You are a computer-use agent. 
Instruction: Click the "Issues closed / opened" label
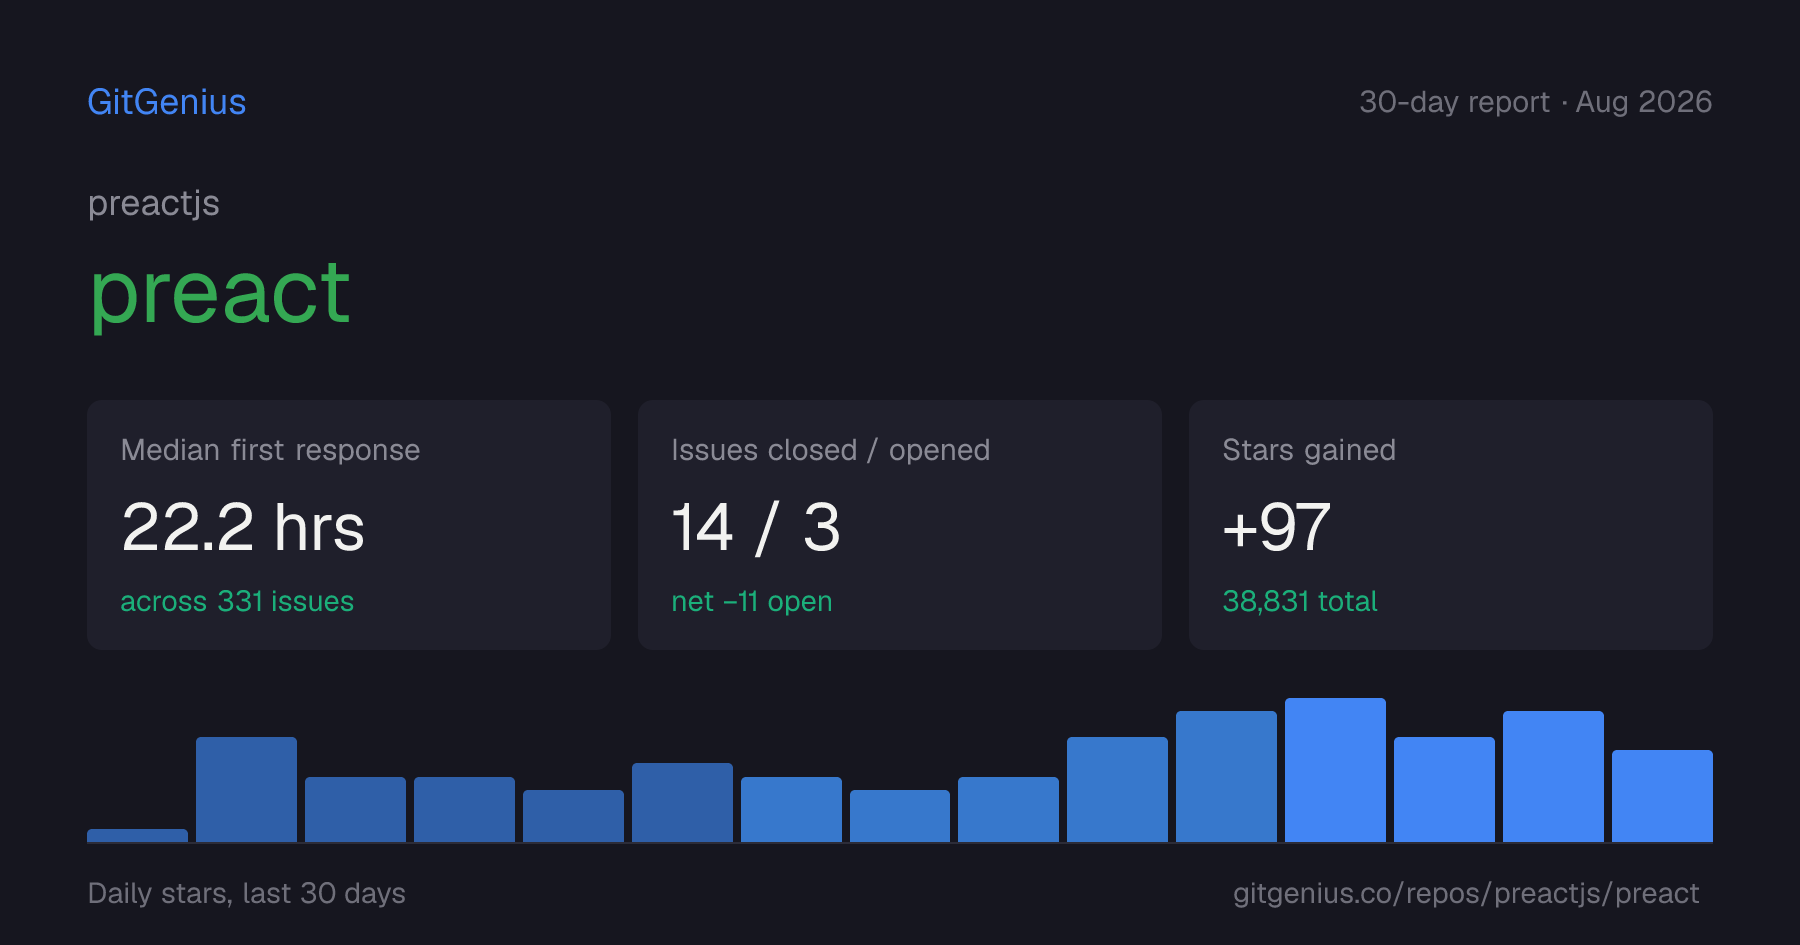click(831, 450)
